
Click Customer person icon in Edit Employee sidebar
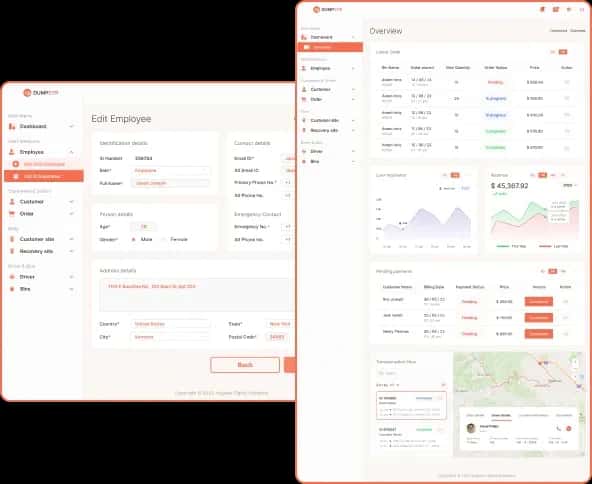(12, 202)
